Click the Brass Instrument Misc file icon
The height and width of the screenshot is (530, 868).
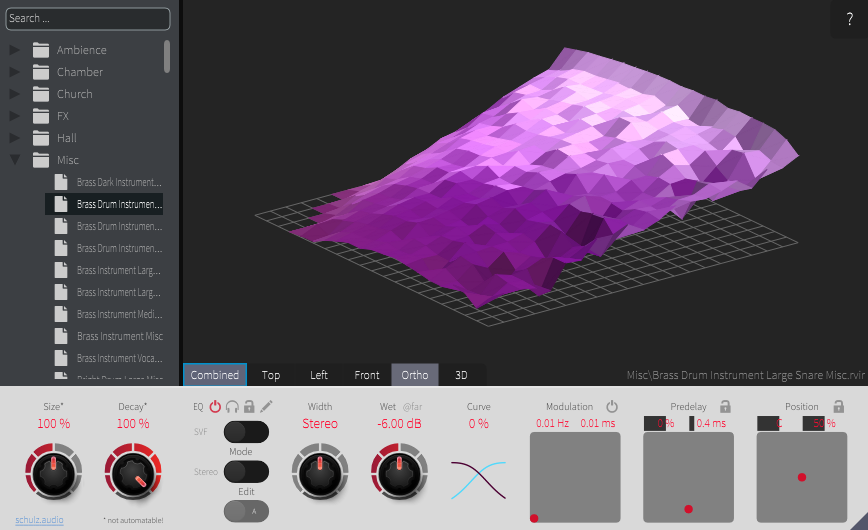pyautogui.click(x=61, y=336)
